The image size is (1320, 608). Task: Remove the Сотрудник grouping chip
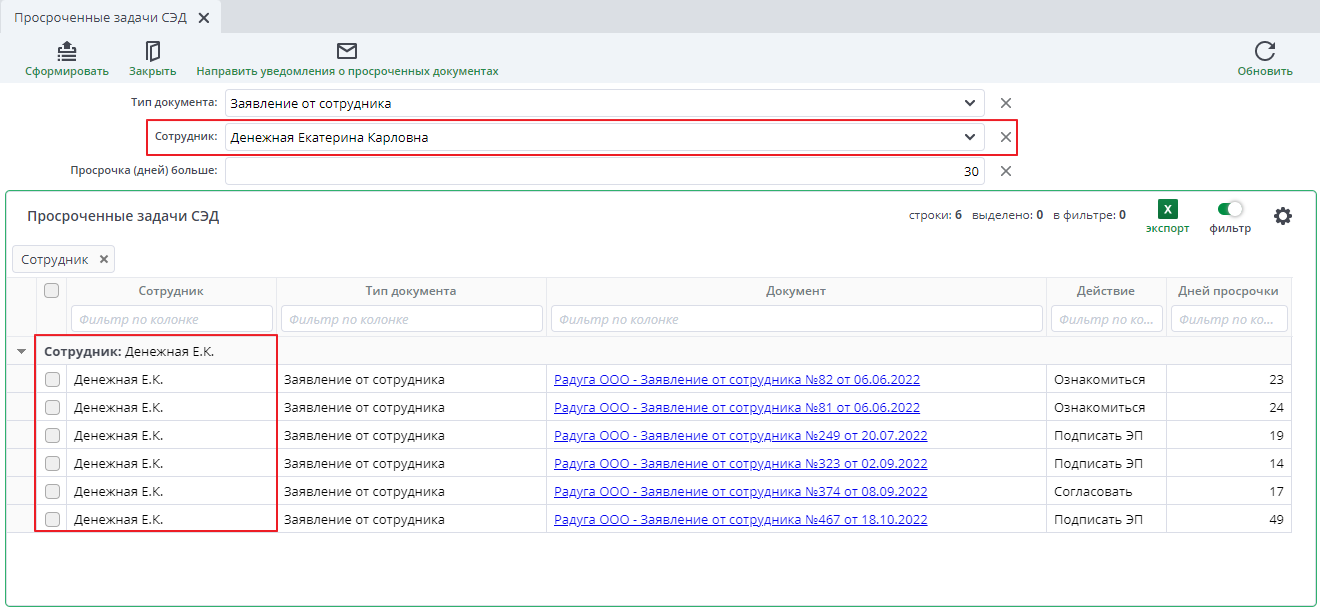103,259
